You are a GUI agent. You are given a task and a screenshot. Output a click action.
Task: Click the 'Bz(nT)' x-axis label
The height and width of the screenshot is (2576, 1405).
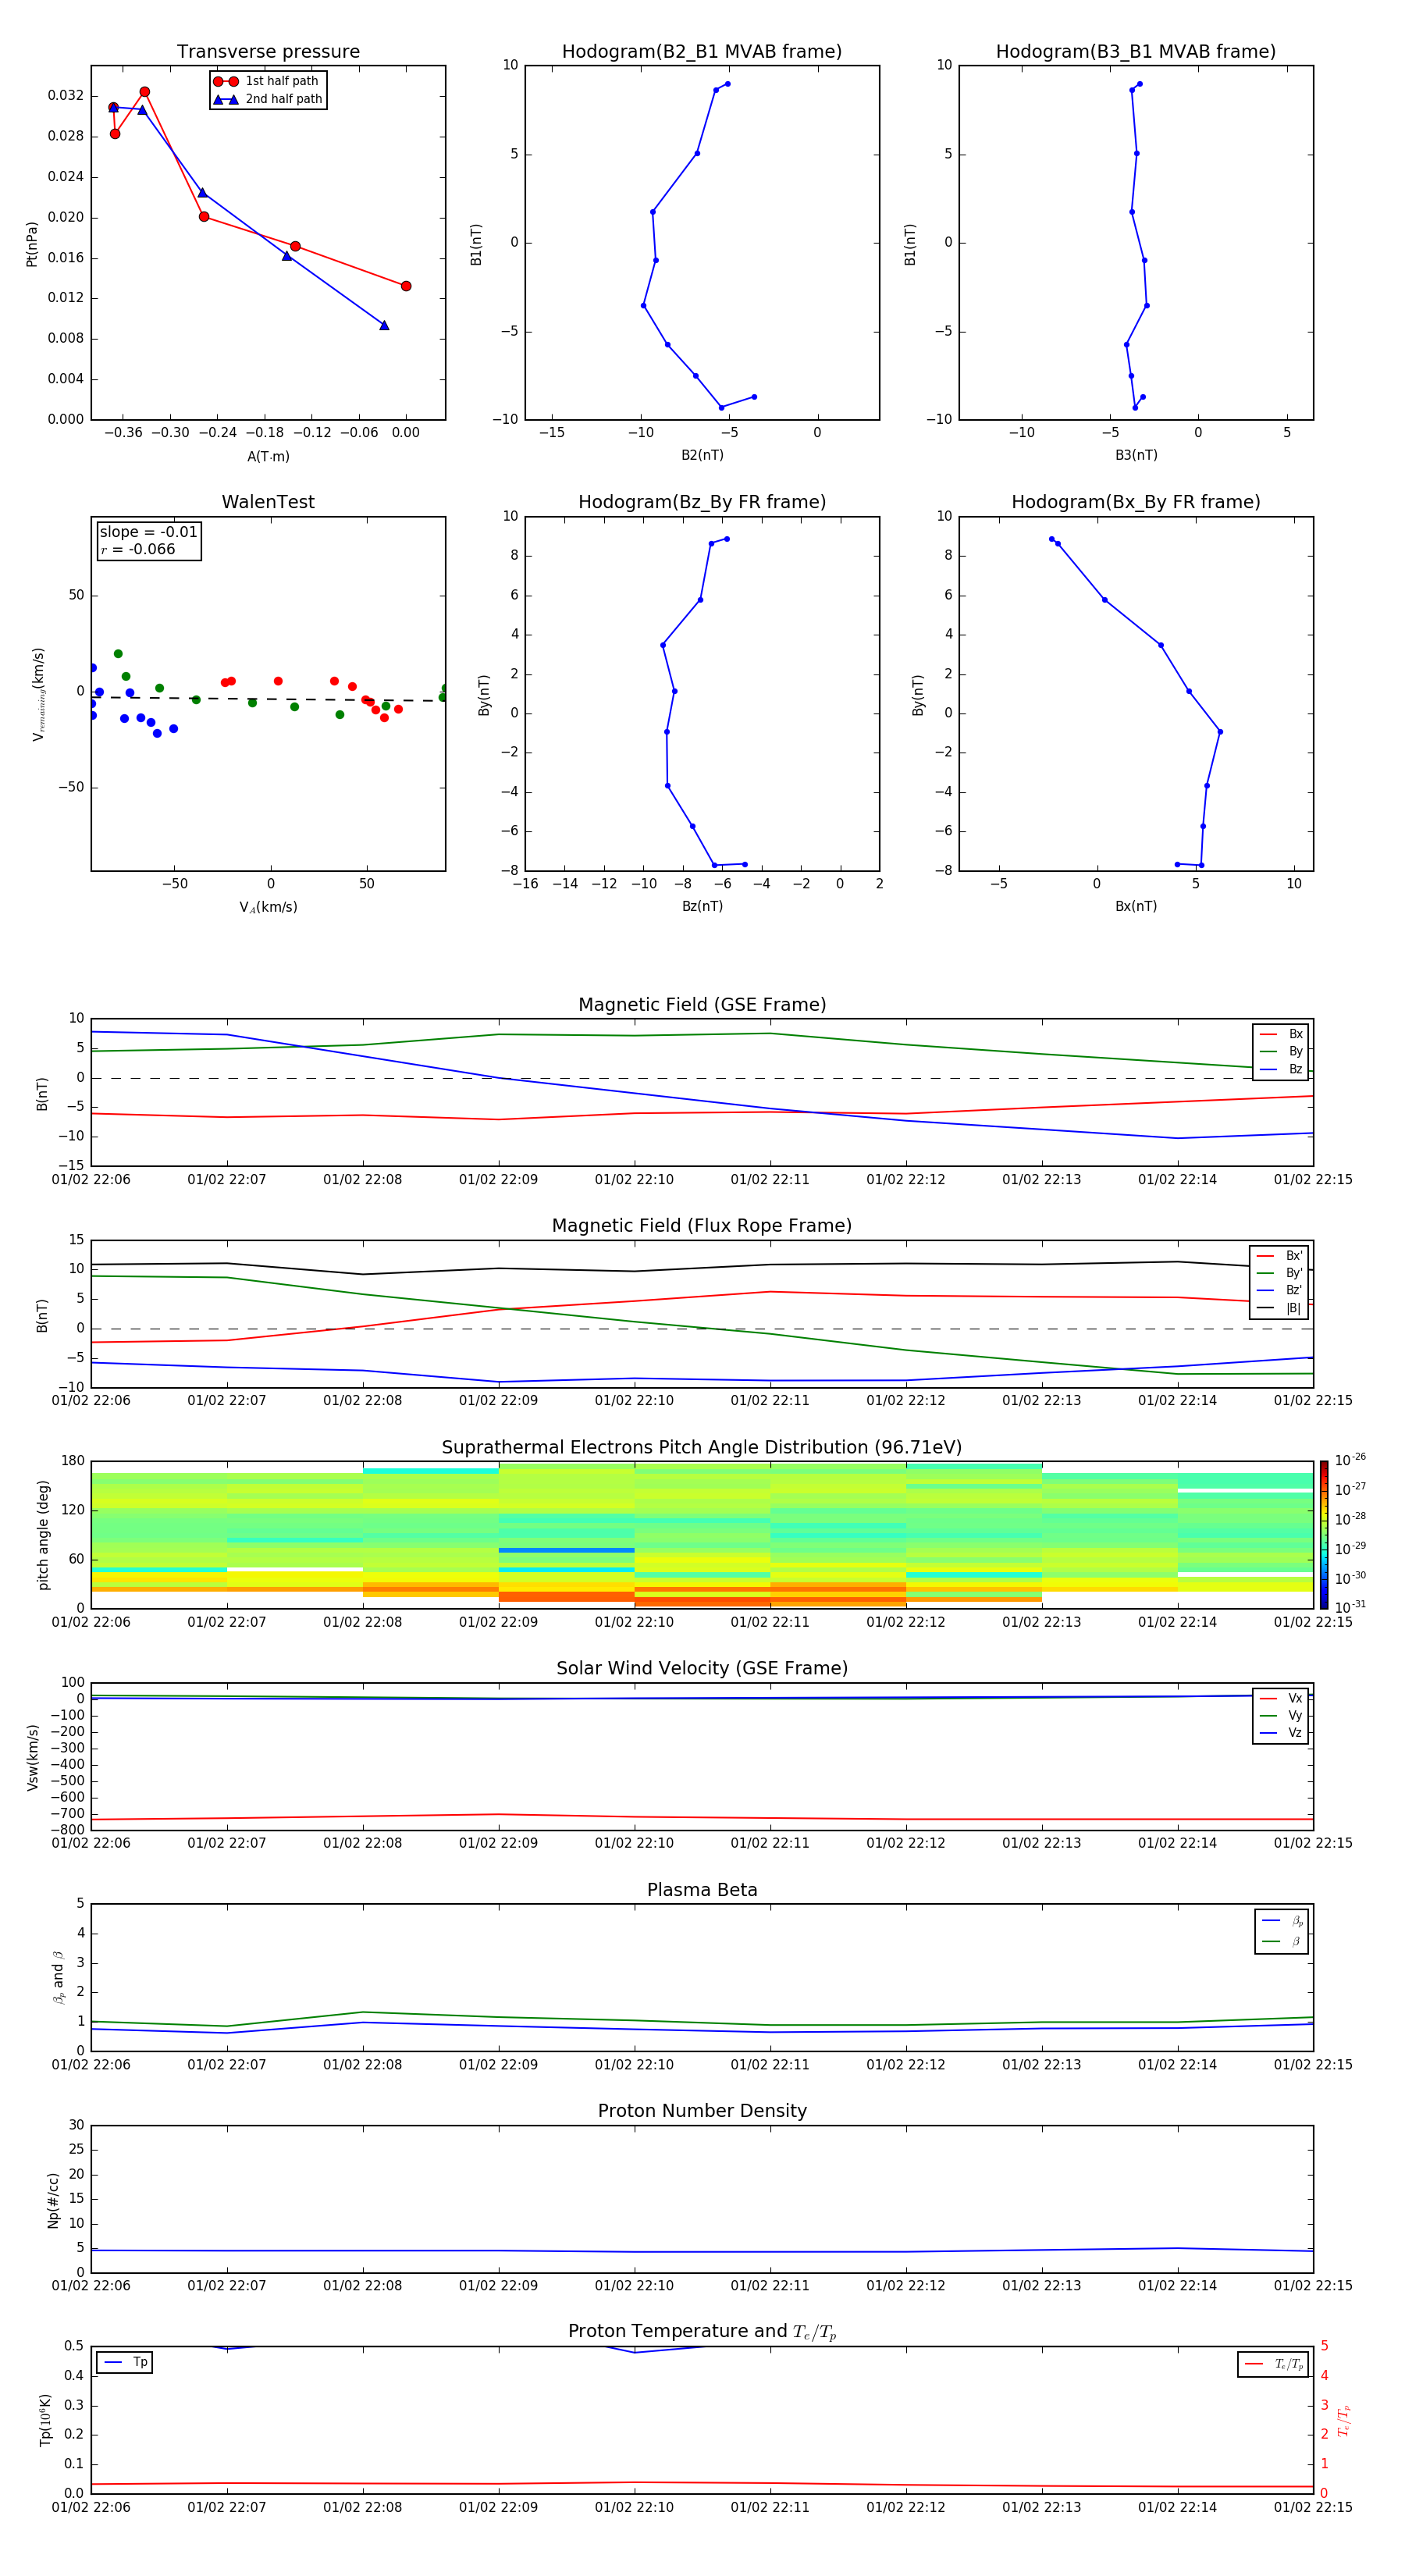tap(702, 906)
